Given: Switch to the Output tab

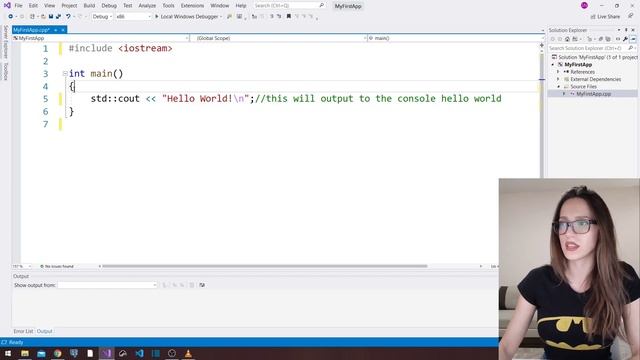Looking at the screenshot, I should [x=44, y=331].
